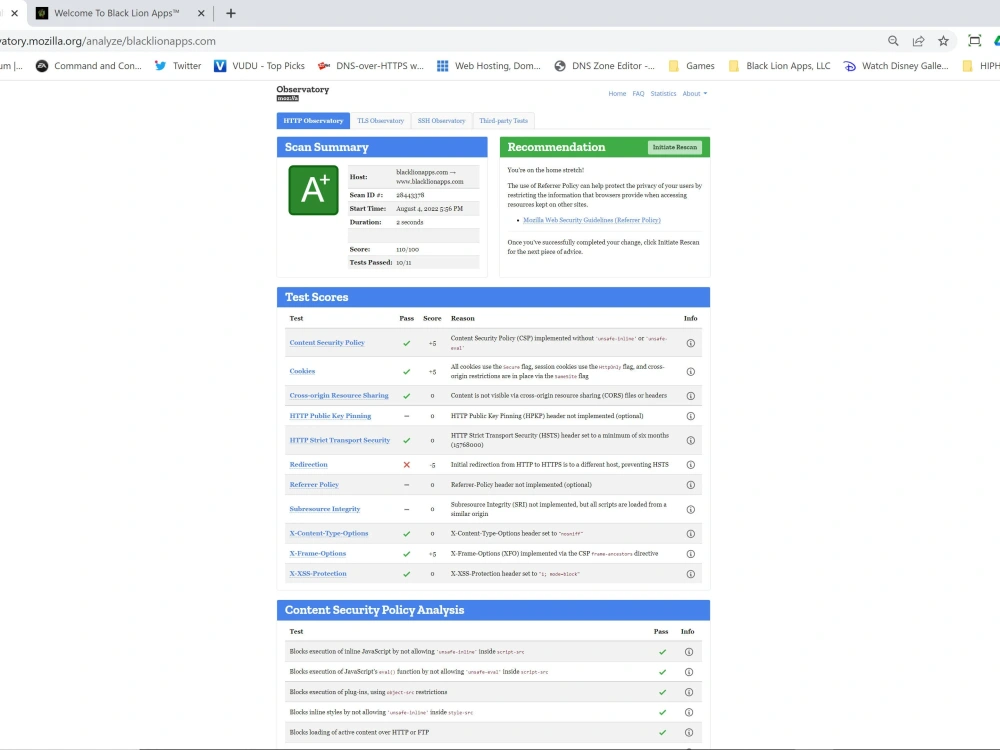The image size is (1000, 750).
Task: Bookmark this page with the star icon
Action: [943, 41]
